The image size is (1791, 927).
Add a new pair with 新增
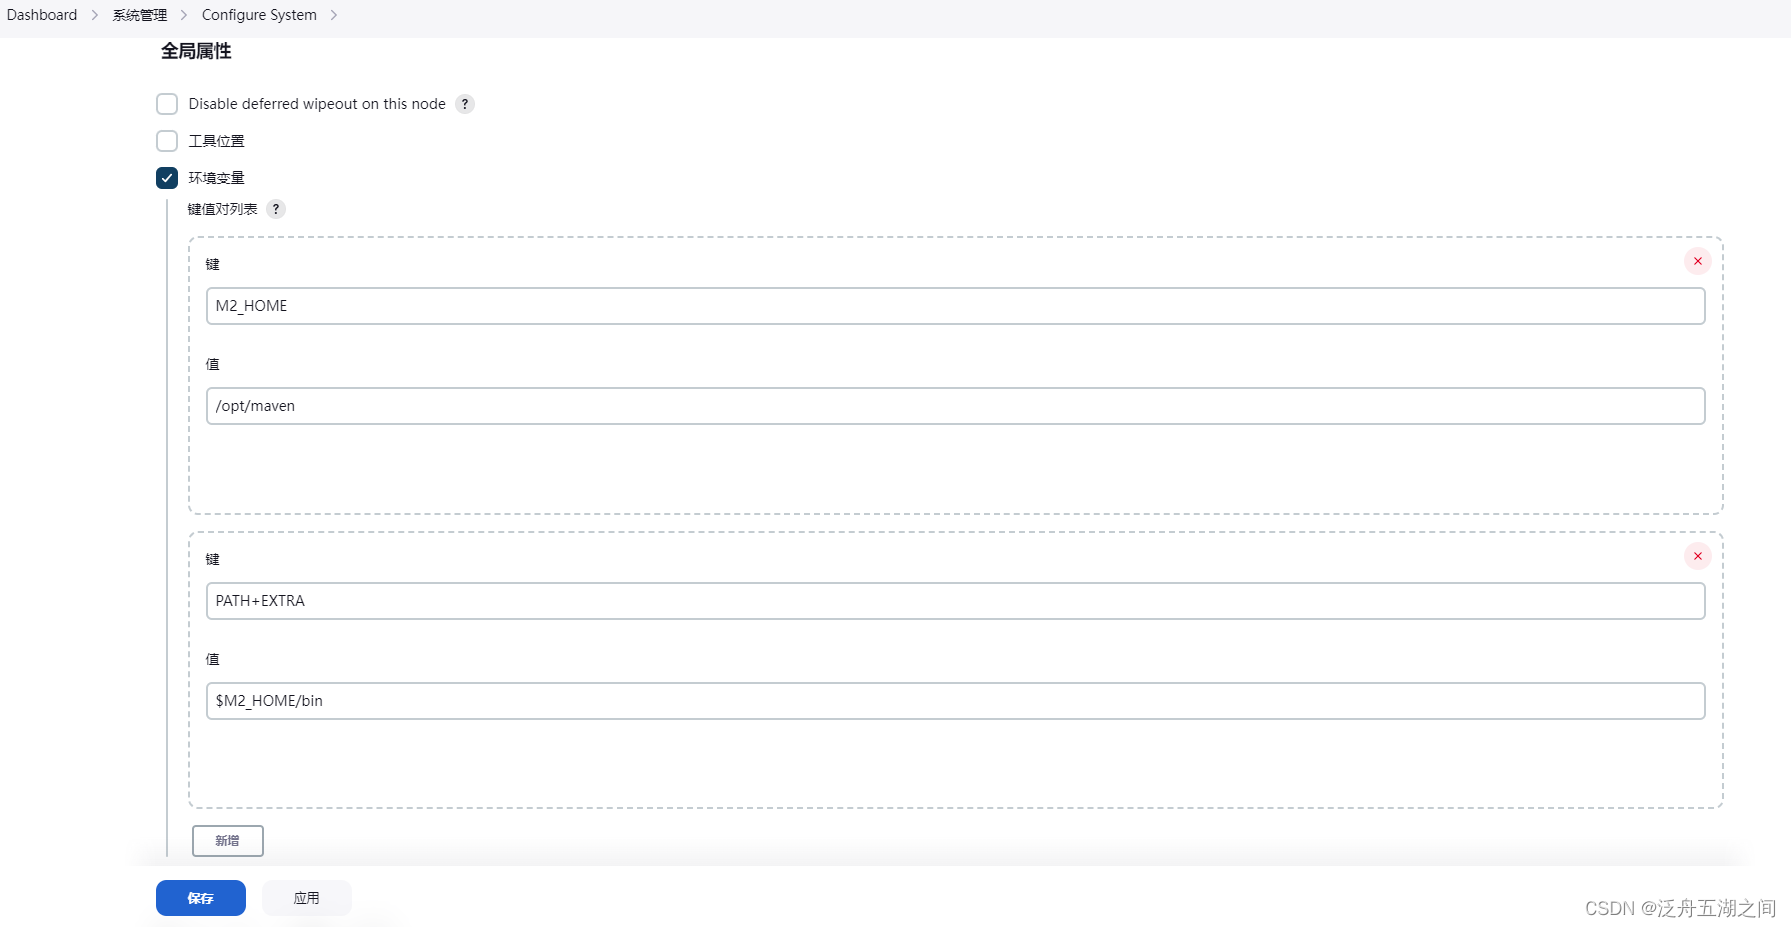tap(228, 841)
